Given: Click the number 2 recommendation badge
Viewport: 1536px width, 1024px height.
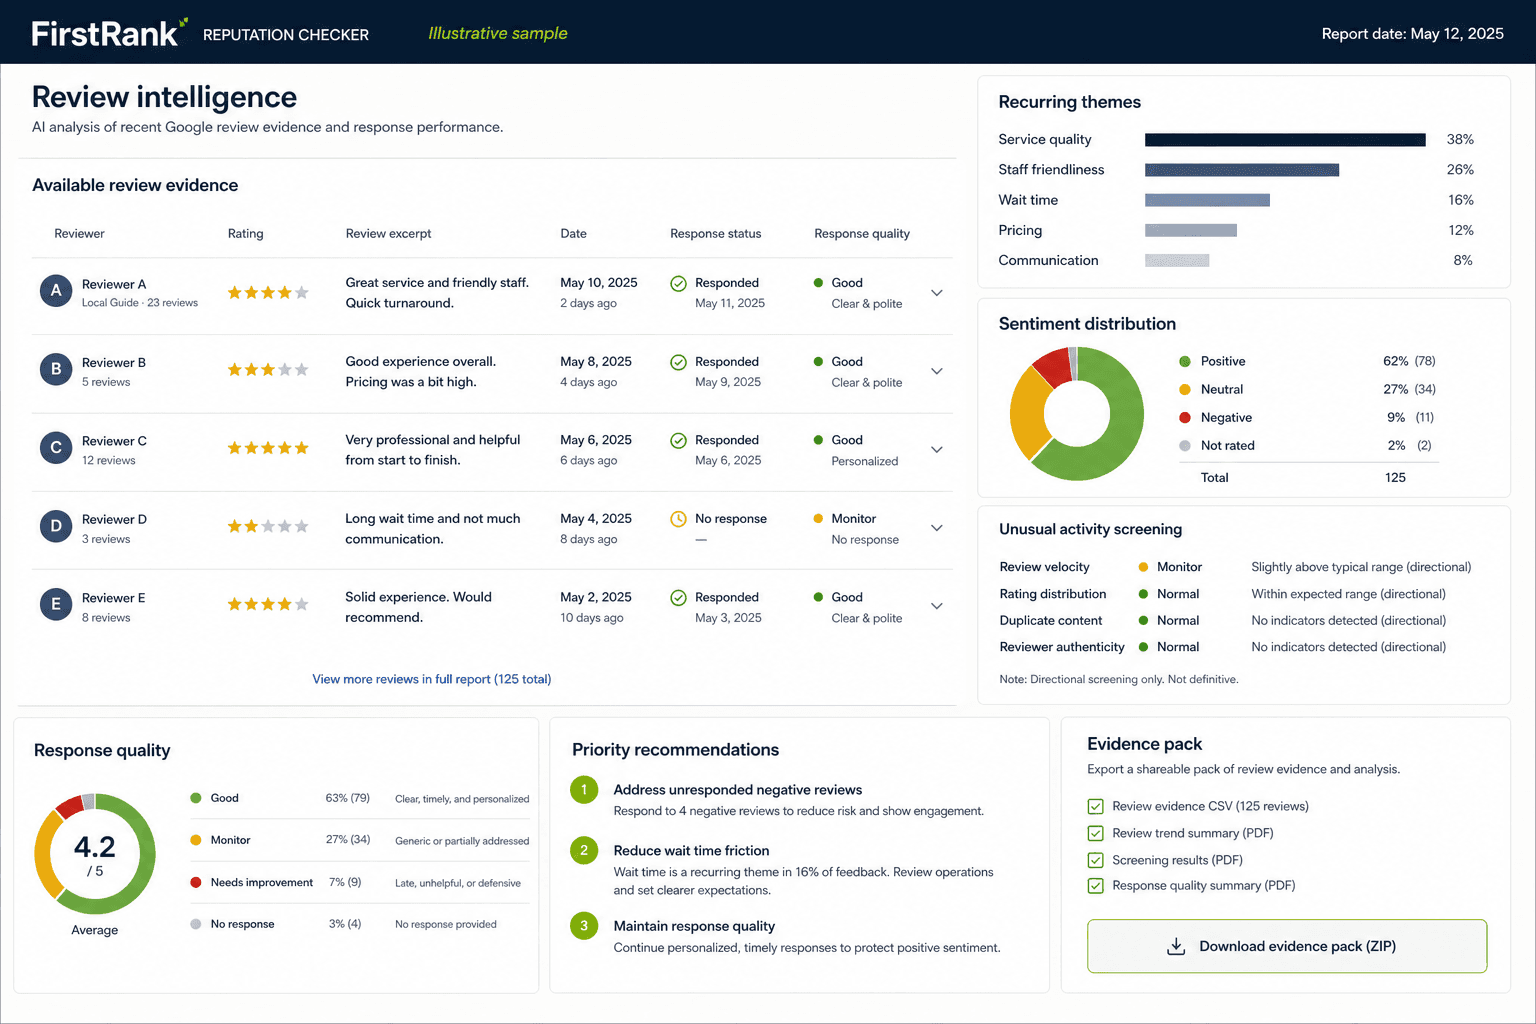Looking at the screenshot, I should coord(584,851).
